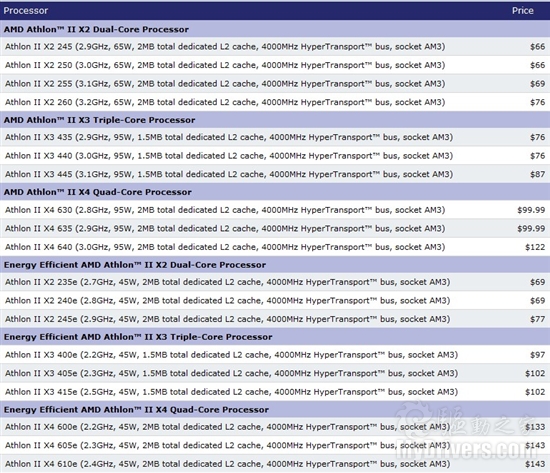
Task: Click the $102 price of Athlon II X3 415e
Action: click(x=535, y=392)
